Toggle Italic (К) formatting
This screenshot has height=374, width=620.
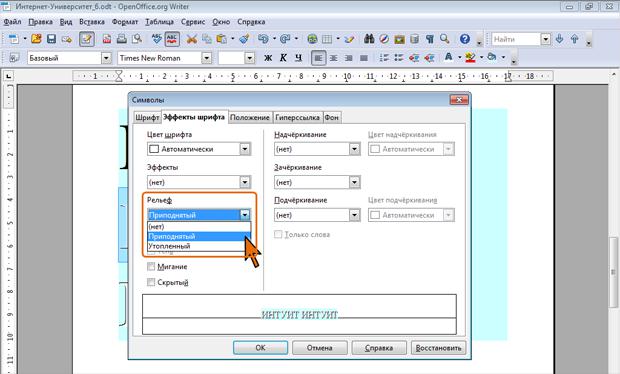pos(283,58)
